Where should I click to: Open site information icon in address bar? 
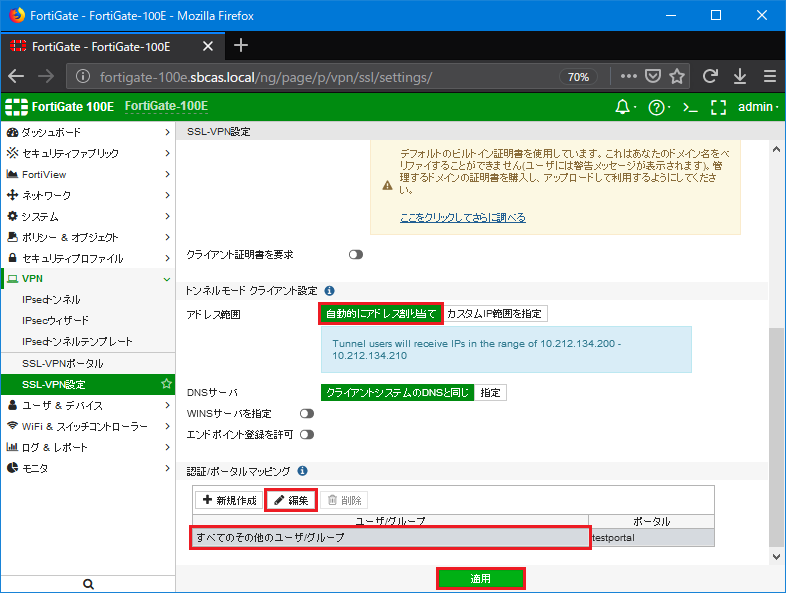coord(83,76)
